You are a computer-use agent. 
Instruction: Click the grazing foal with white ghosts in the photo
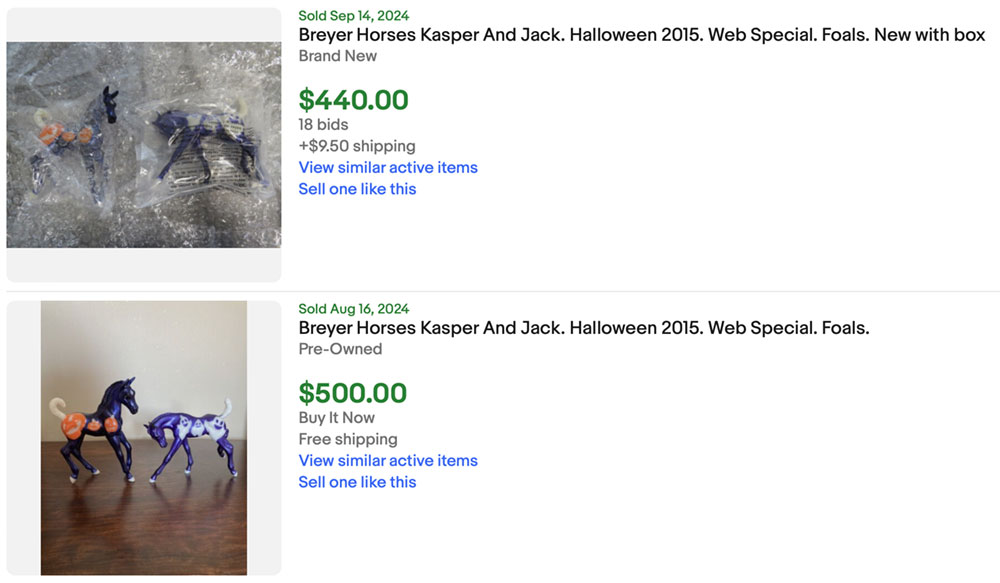[190, 440]
